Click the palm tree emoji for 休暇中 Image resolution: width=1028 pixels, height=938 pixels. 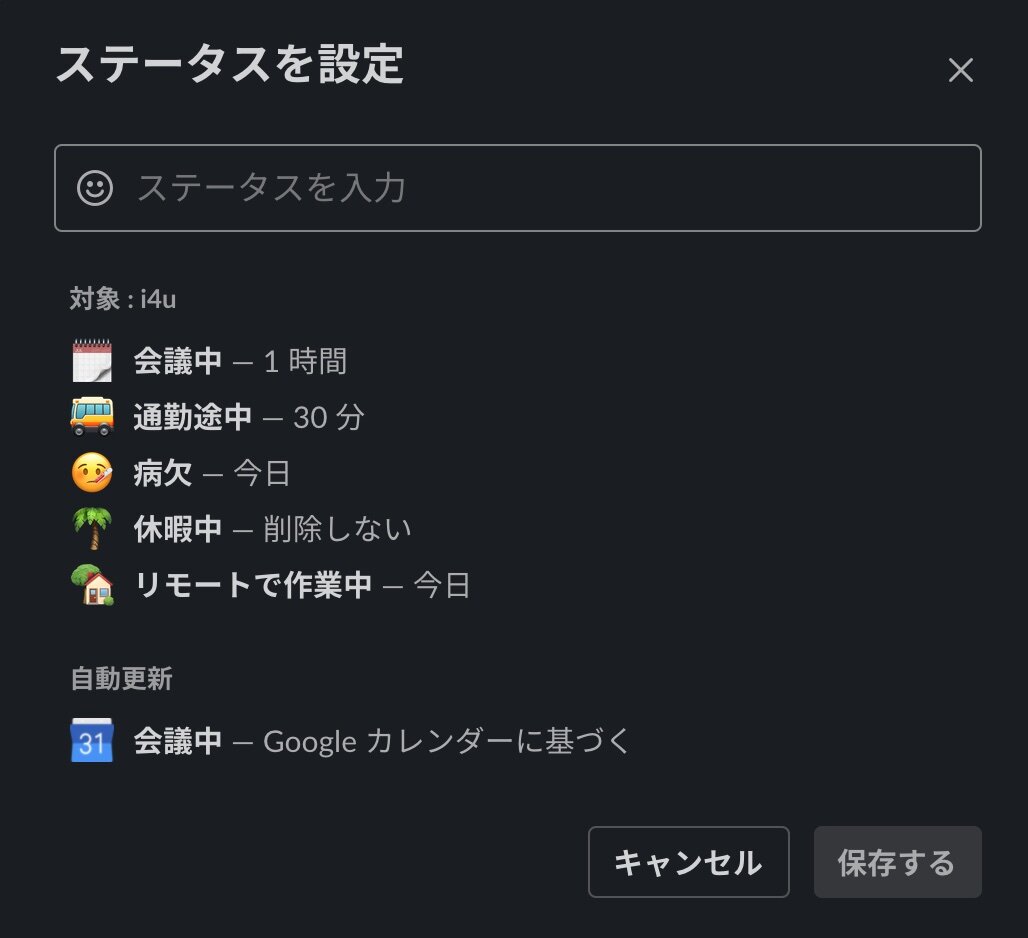[x=92, y=528]
